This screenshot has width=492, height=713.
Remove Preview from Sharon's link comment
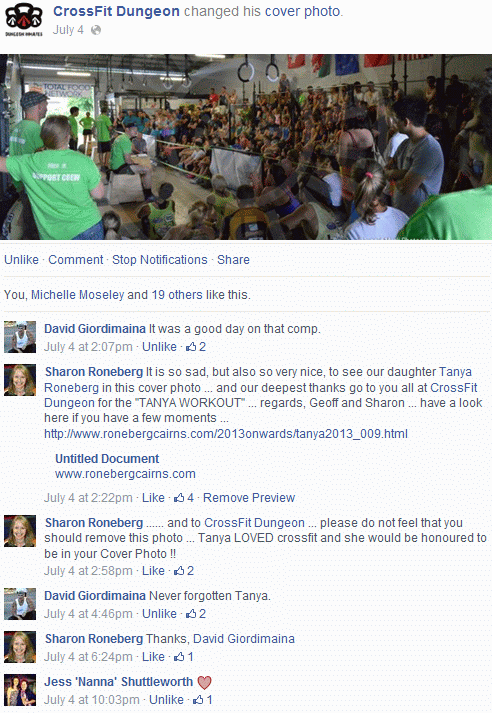pos(249,498)
